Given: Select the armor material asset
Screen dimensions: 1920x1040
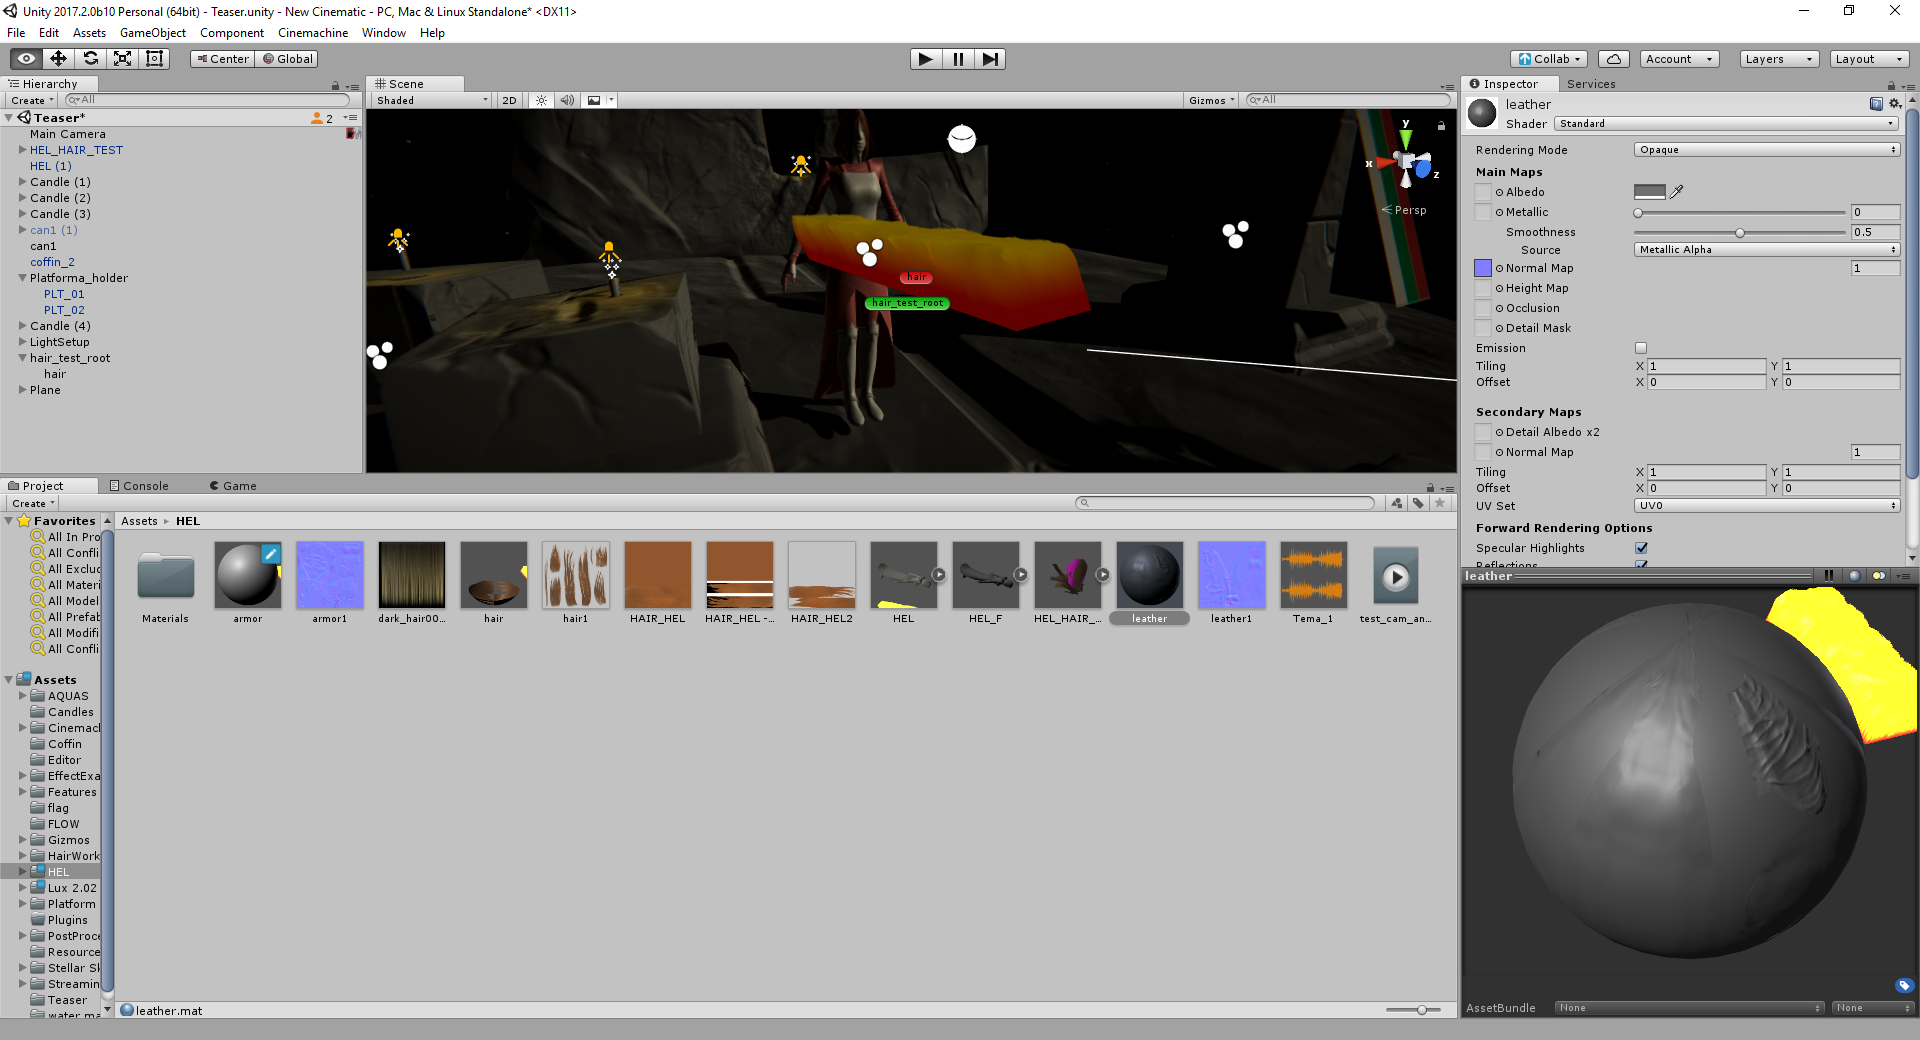Looking at the screenshot, I should click(x=248, y=584).
